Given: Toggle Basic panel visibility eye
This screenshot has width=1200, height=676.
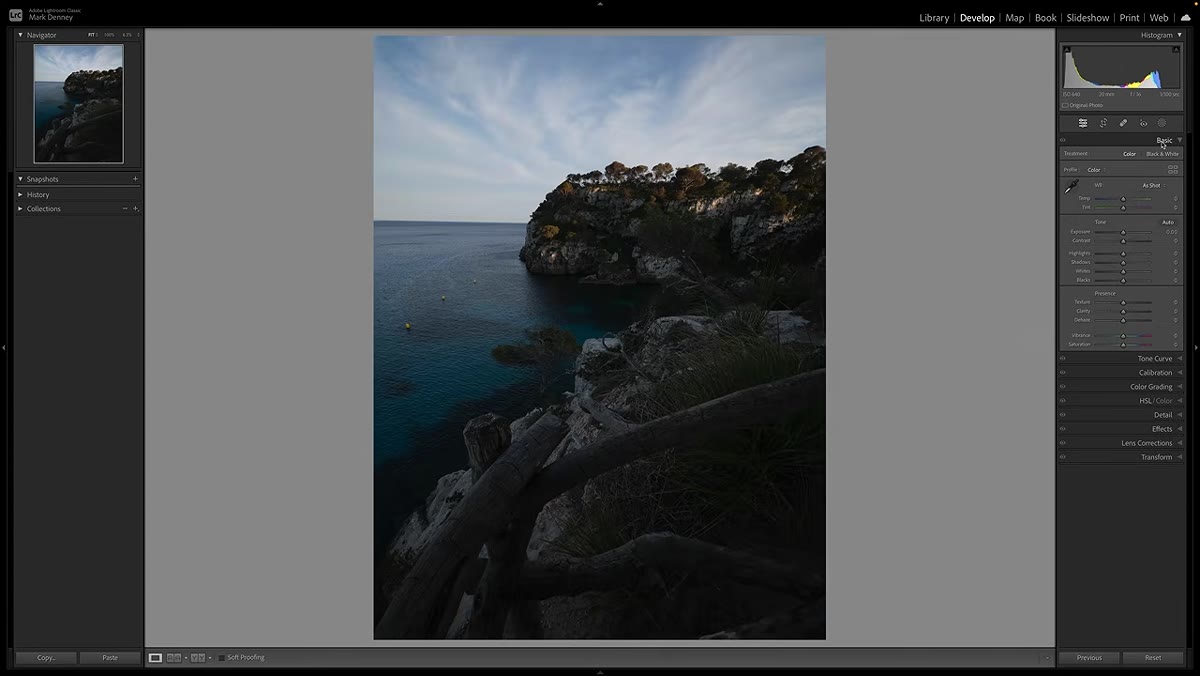Looking at the screenshot, I should (x=1063, y=140).
